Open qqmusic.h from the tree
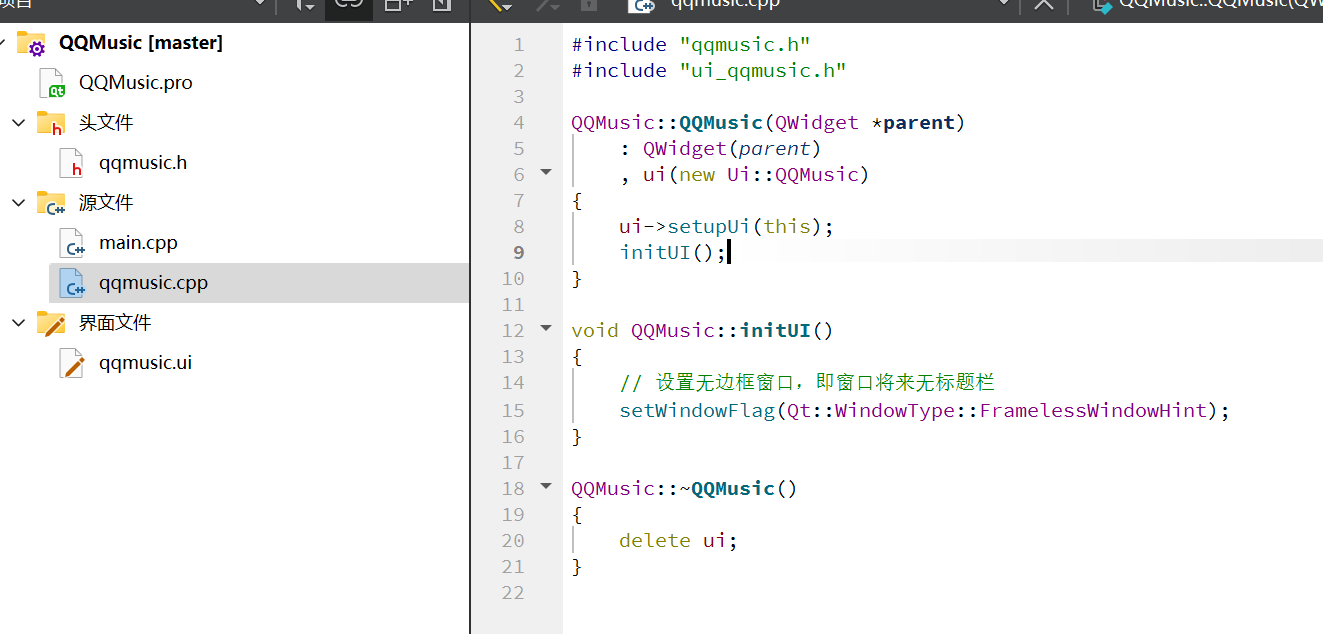This screenshot has width=1323, height=634. (x=143, y=163)
